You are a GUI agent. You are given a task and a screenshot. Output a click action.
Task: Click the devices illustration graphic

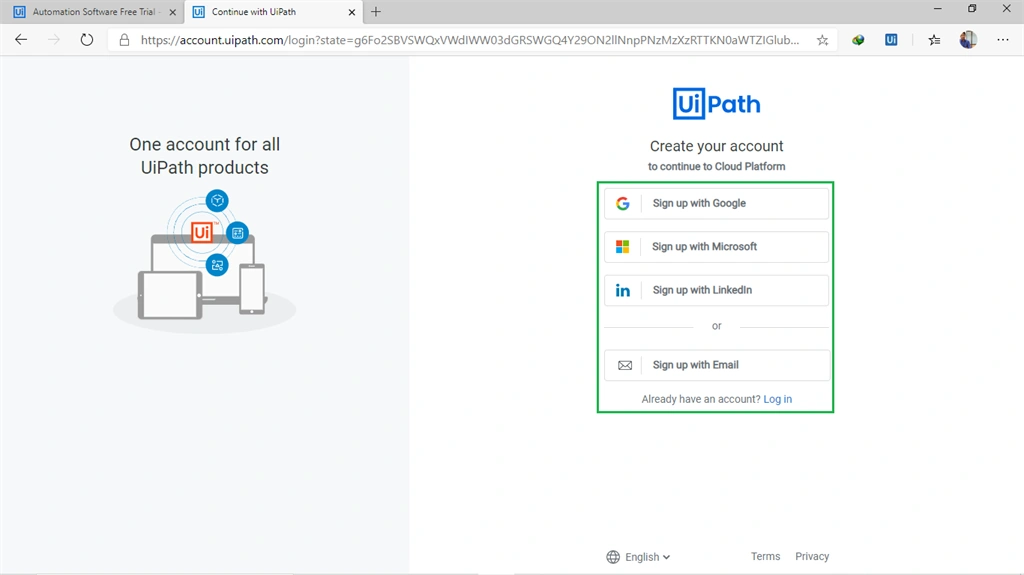pyautogui.click(x=204, y=261)
